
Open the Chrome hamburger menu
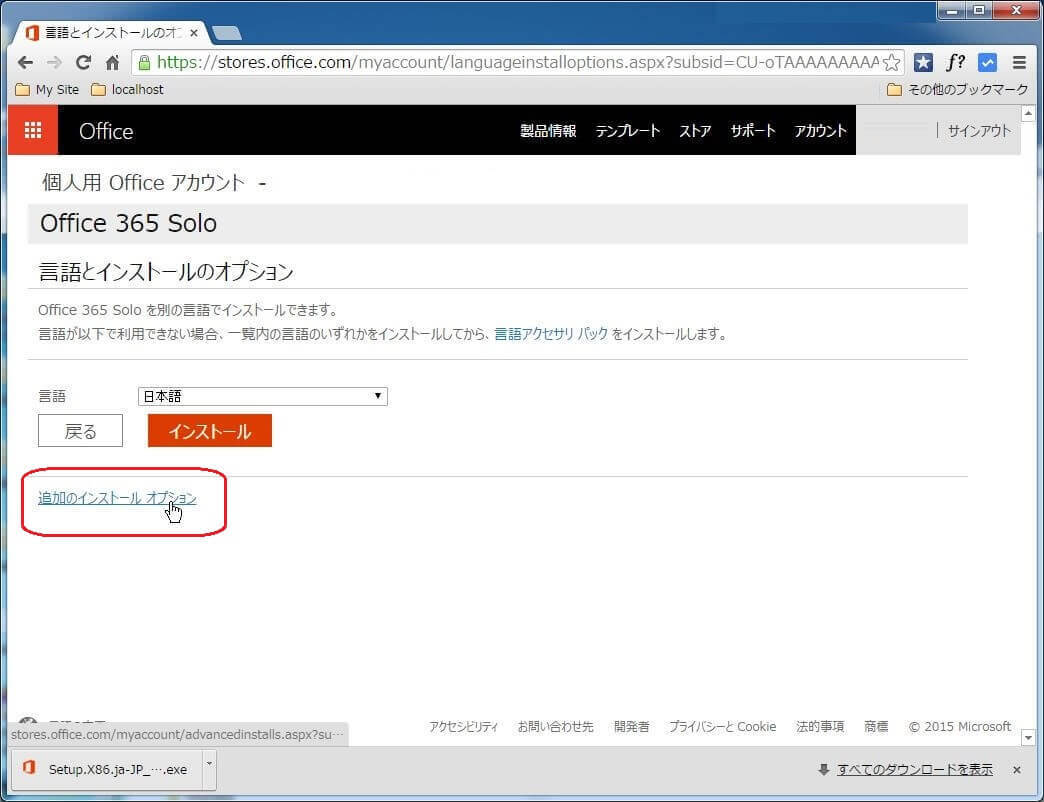[x=1019, y=62]
